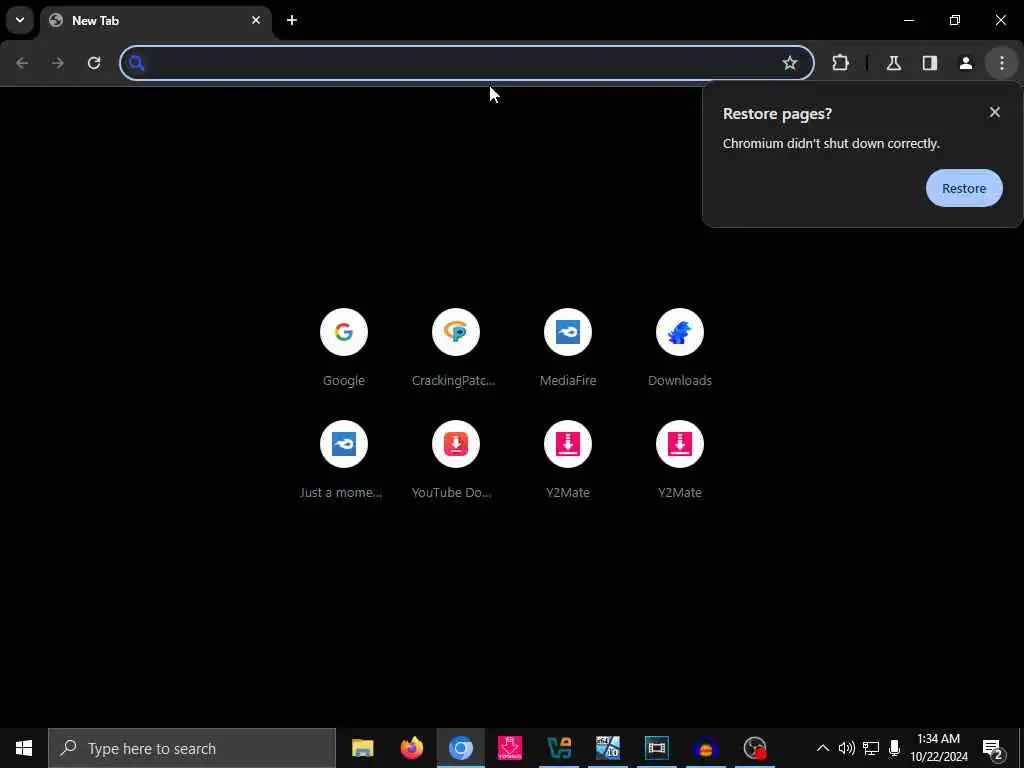Toggle the side panel icon
This screenshot has height=768, width=1024.
pos(929,63)
